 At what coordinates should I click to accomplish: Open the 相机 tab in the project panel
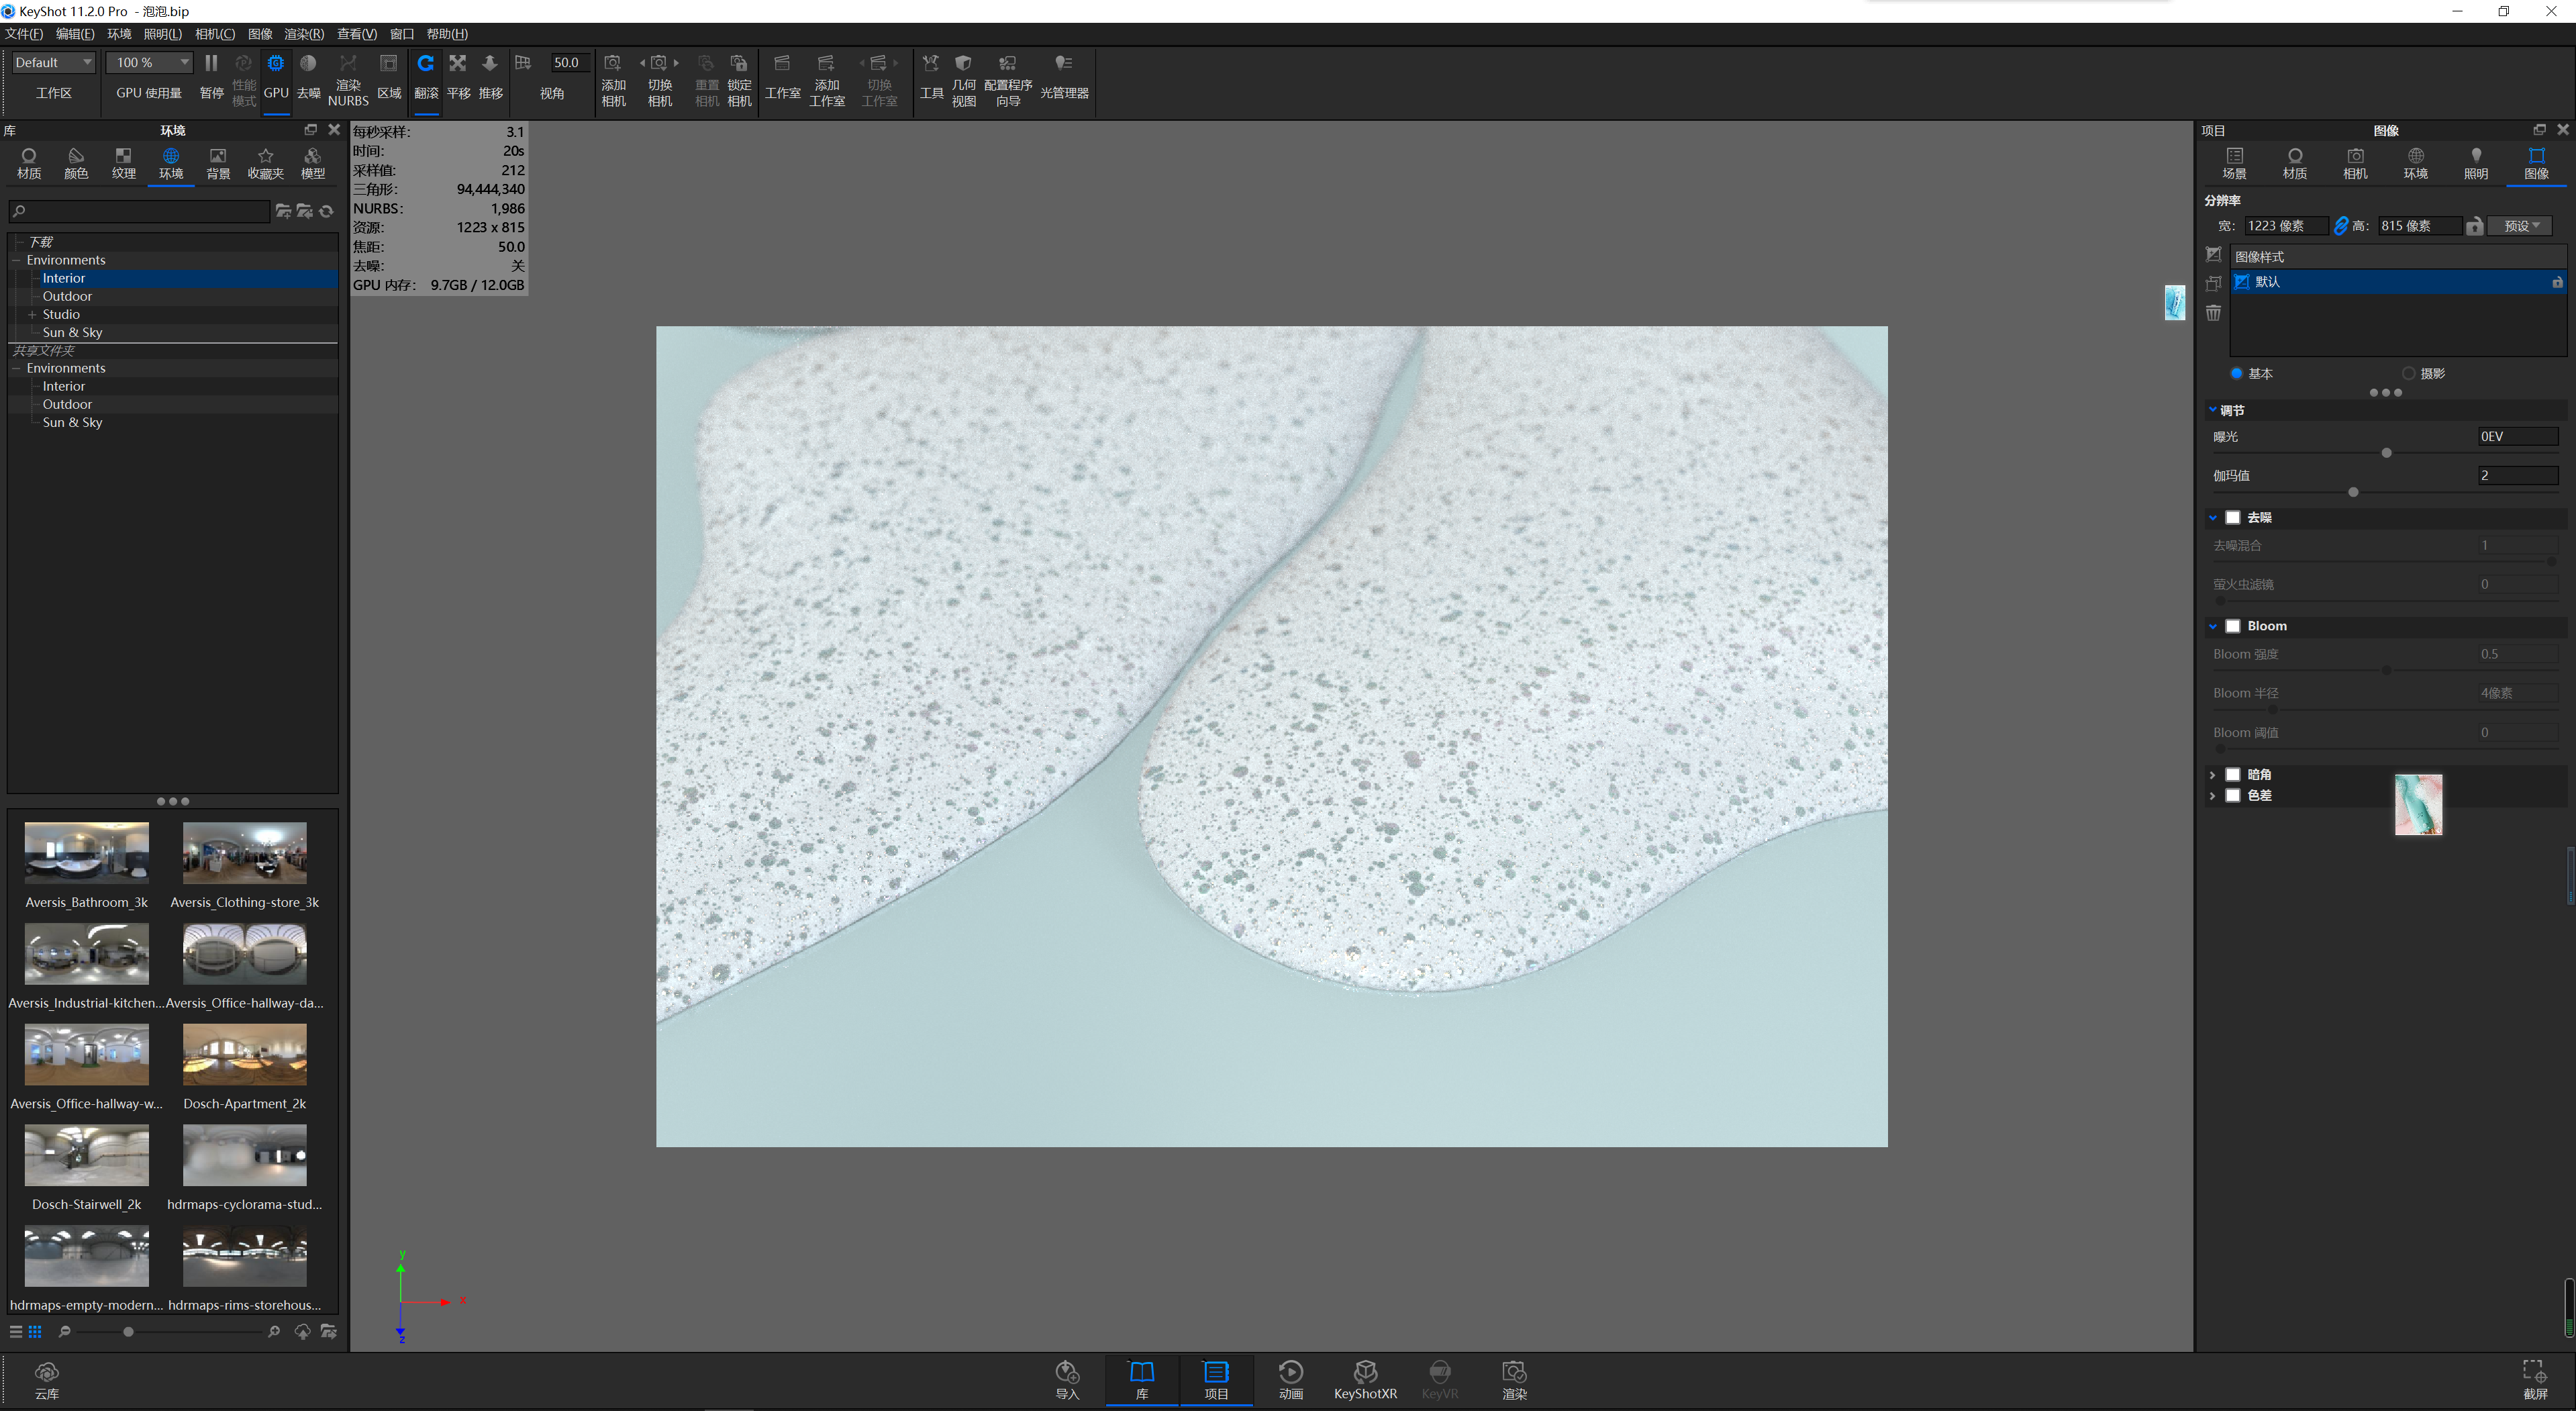tap(2356, 163)
